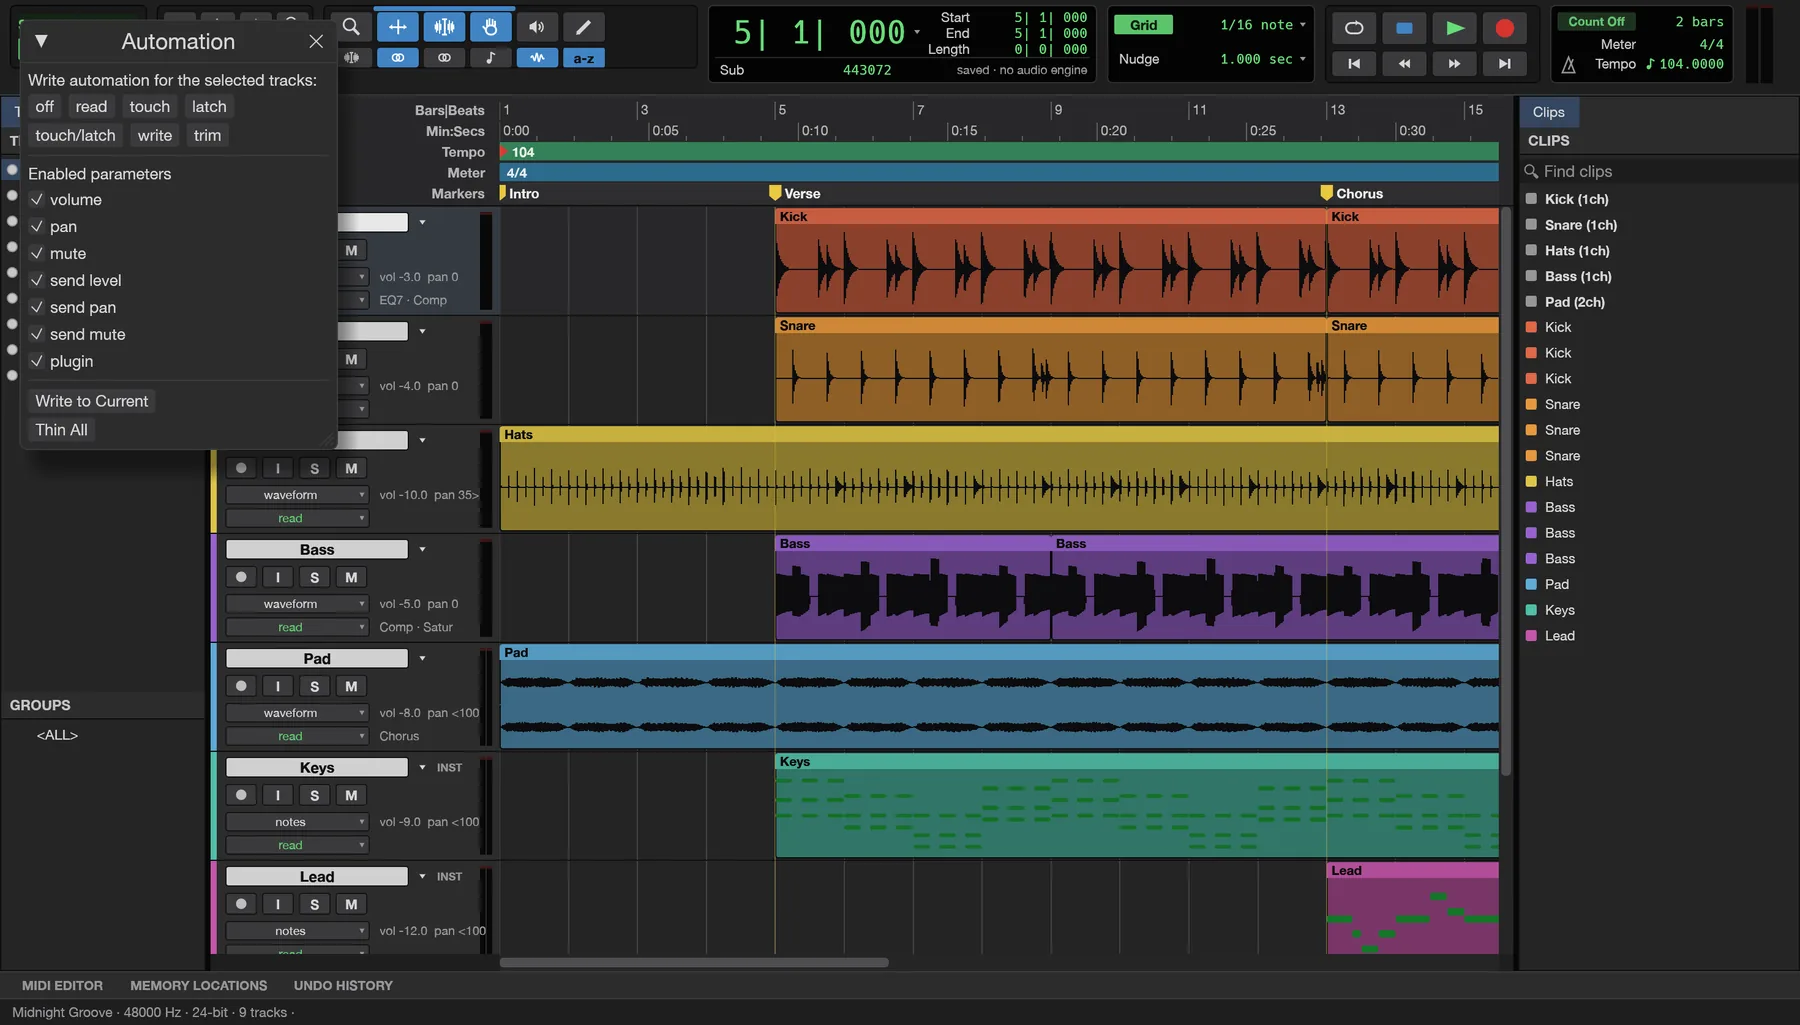Select the Selector waveform cursor tool
Image resolution: width=1800 pixels, height=1025 pixels.
[444, 27]
